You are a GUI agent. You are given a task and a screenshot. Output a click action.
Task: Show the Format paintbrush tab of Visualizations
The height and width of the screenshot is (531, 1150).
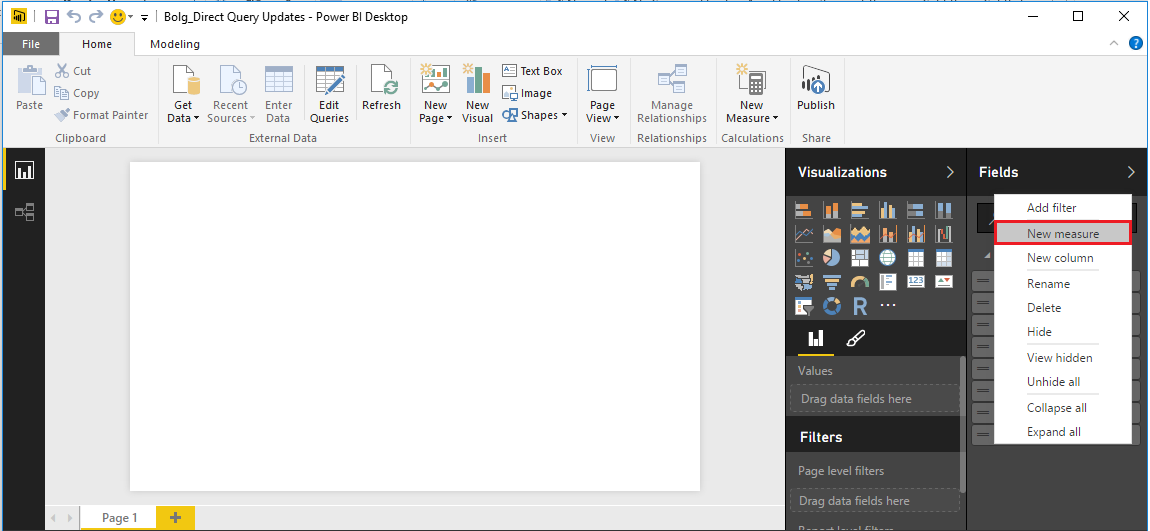(855, 338)
